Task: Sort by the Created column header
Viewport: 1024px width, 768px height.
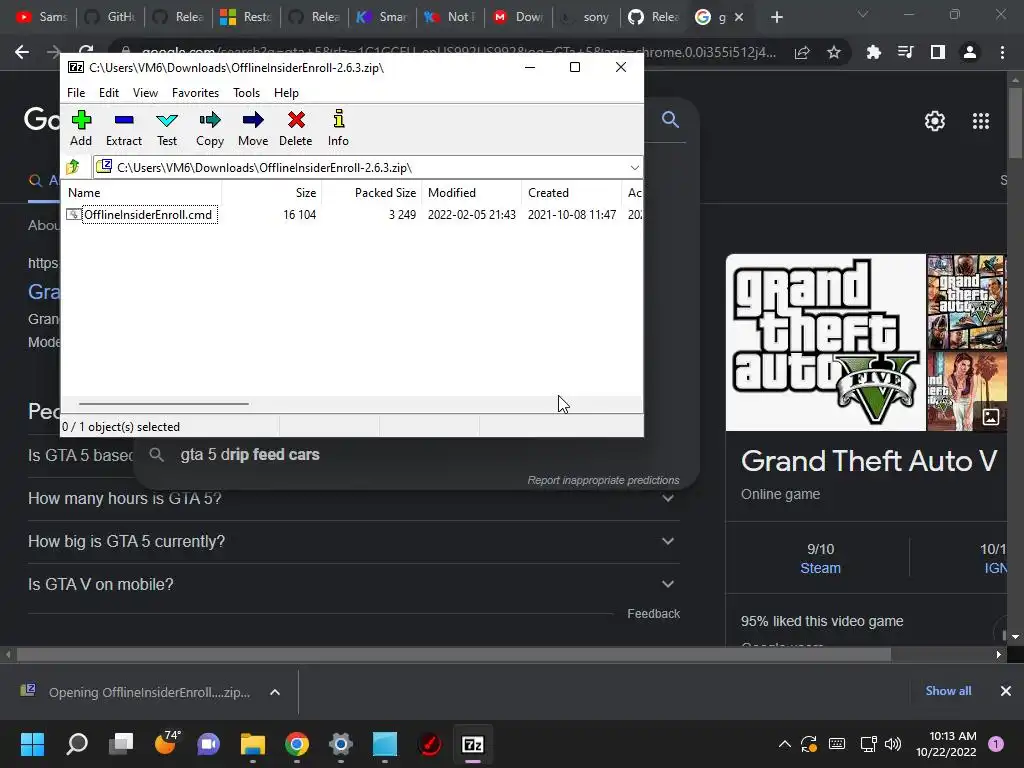Action: click(571, 193)
